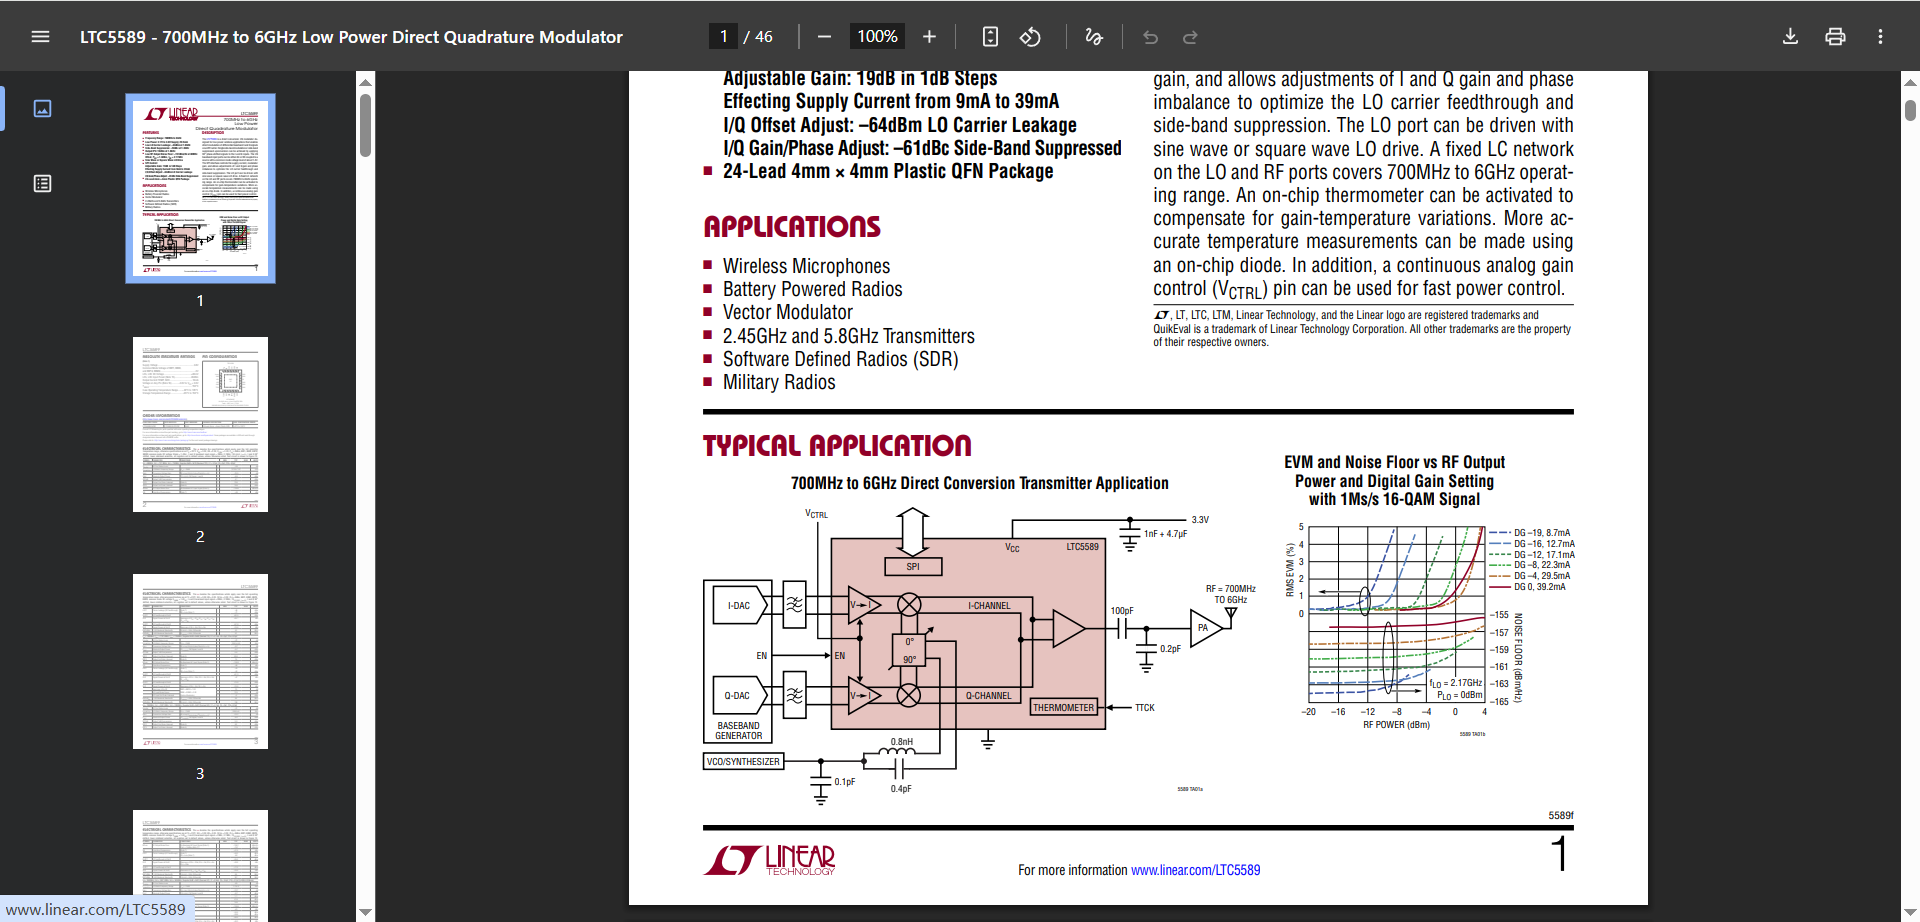
Task: Click '2.45GHz and 5.8GHz Transmitters' text
Action: click(x=848, y=336)
